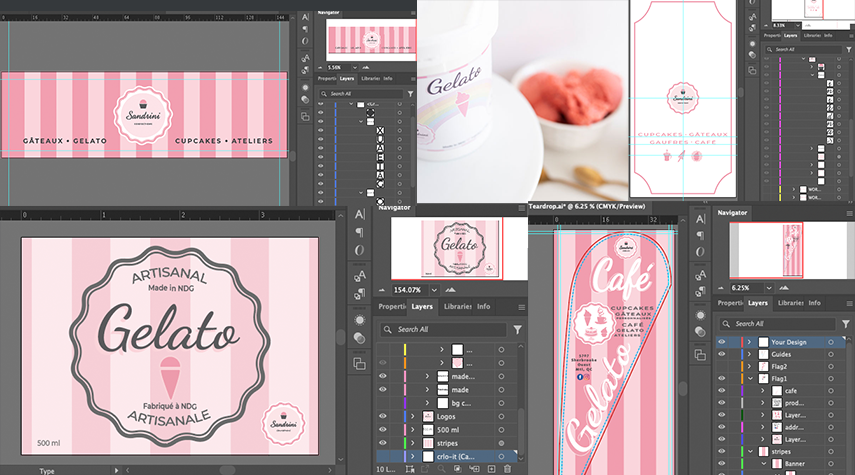855x475 pixels.
Task: Collapse Teardrop window stripes layer
Action: tap(750, 452)
